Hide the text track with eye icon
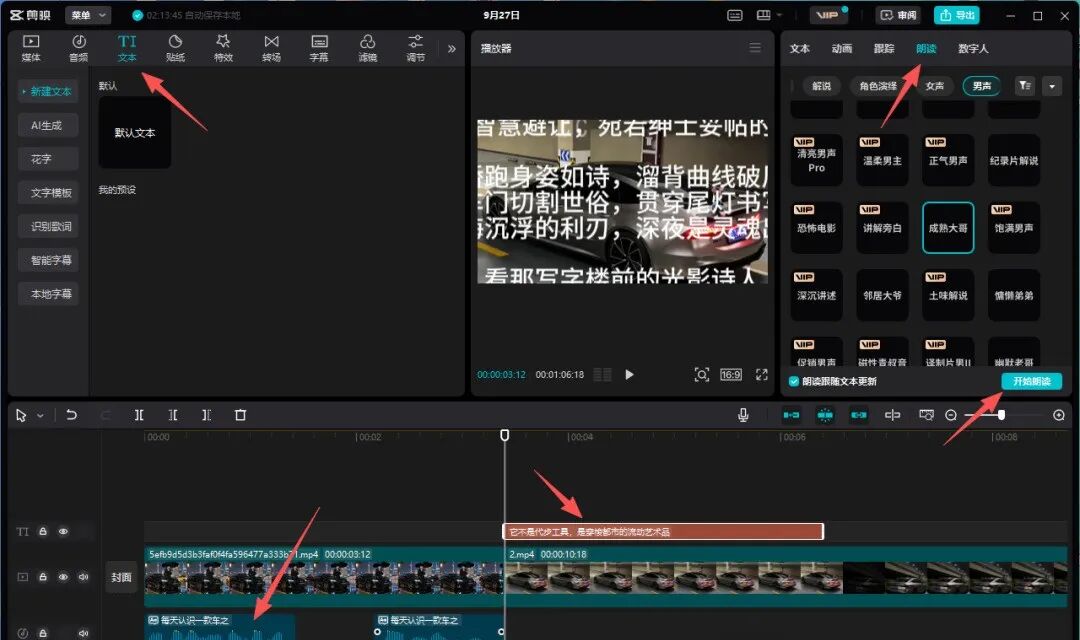Viewport: 1080px width, 640px height. 63,532
